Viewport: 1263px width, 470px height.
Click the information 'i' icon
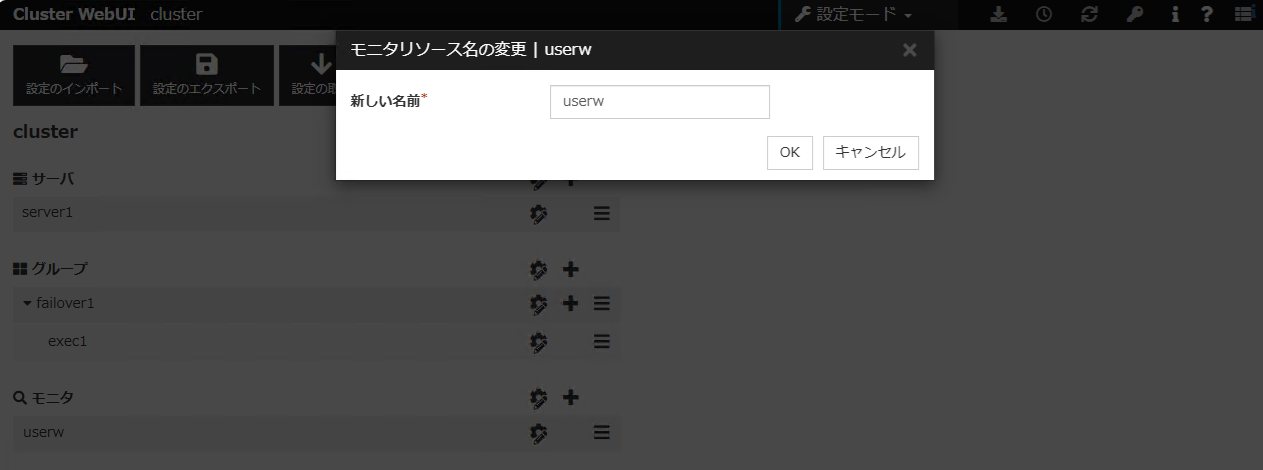click(x=1175, y=15)
